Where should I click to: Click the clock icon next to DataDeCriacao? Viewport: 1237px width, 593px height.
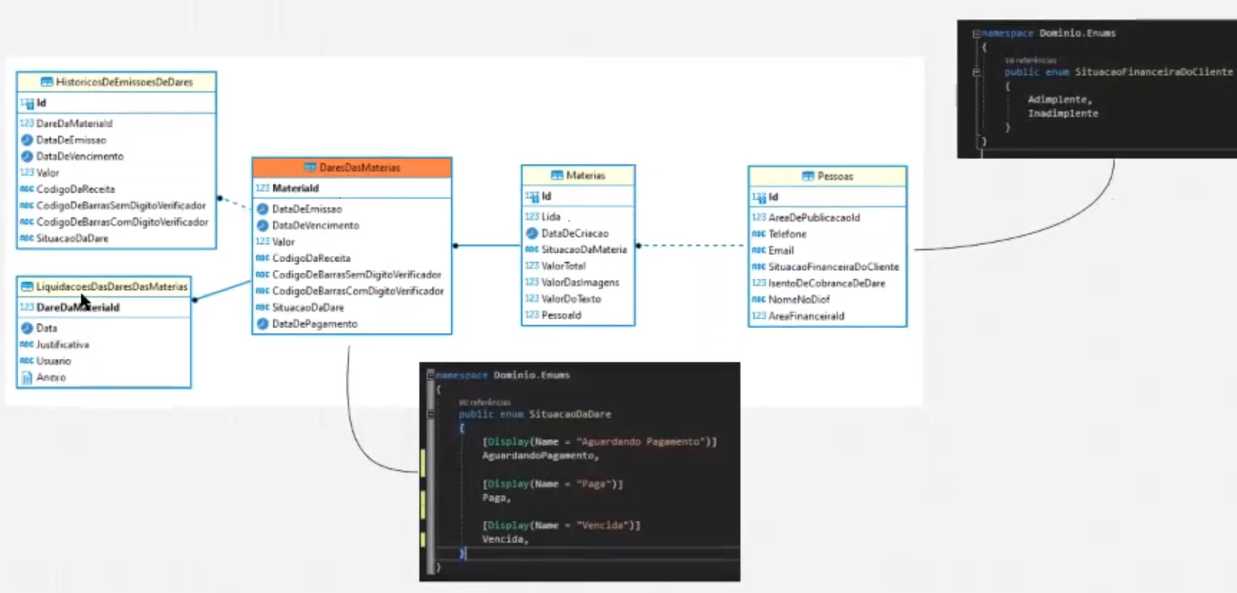tap(532, 233)
